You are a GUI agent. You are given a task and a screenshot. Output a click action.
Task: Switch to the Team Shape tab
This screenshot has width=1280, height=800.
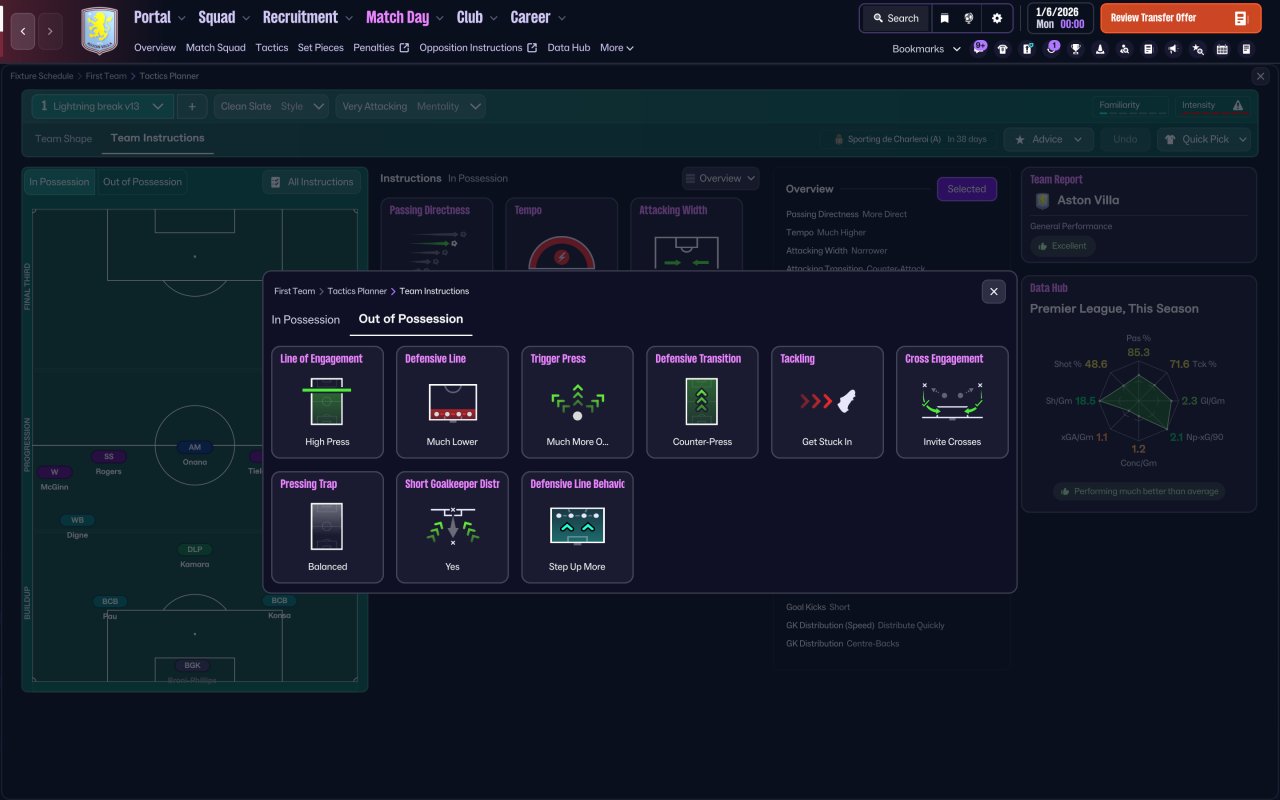coord(63,139)
